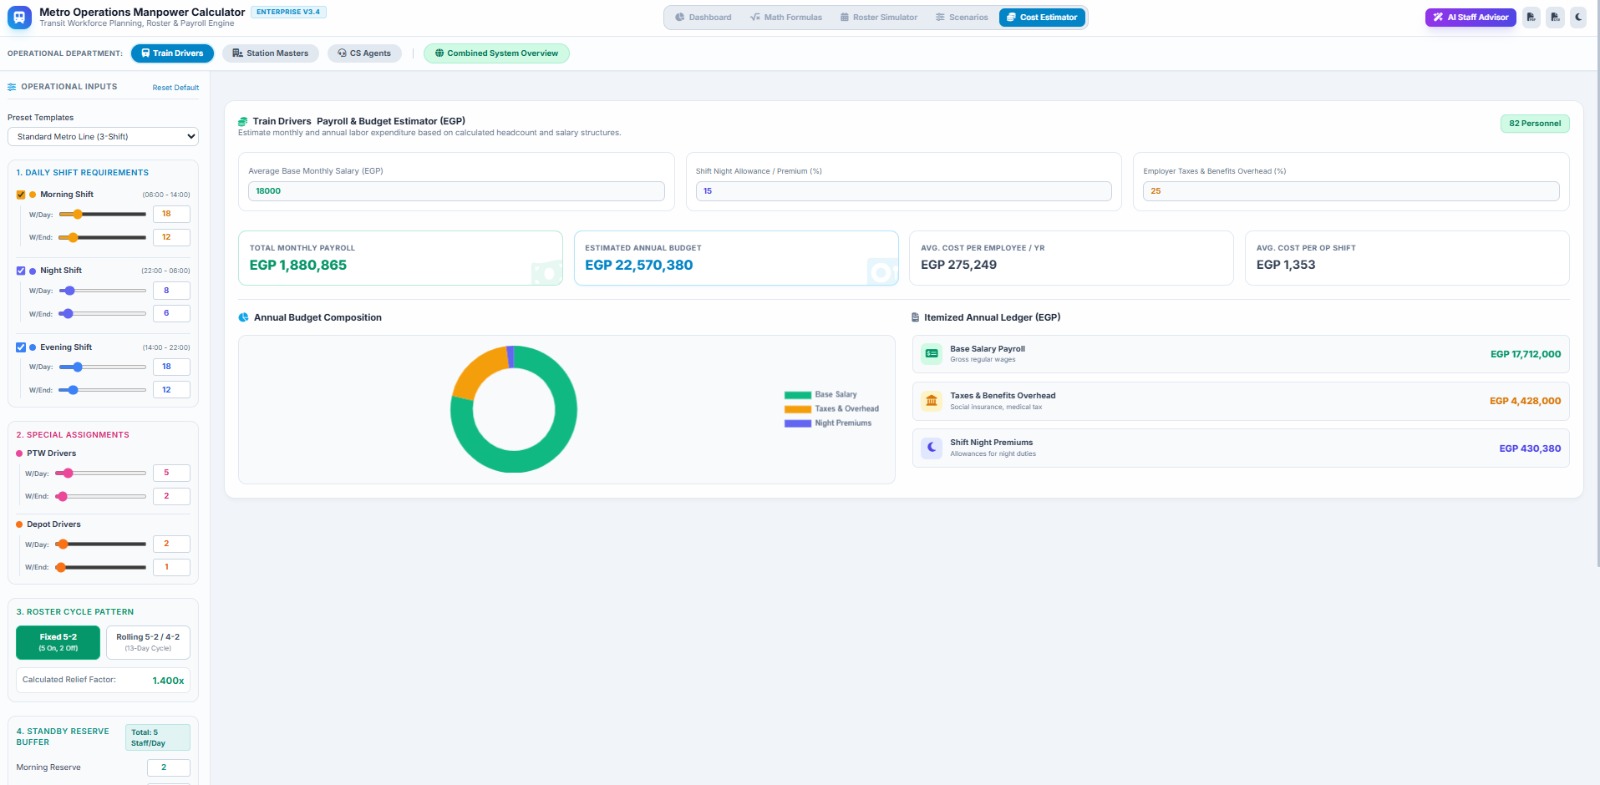Image resolution: width=1600 pixels, height=785 pixels.
Task: Open the Math Formulas tab
Action: point(786,17)
